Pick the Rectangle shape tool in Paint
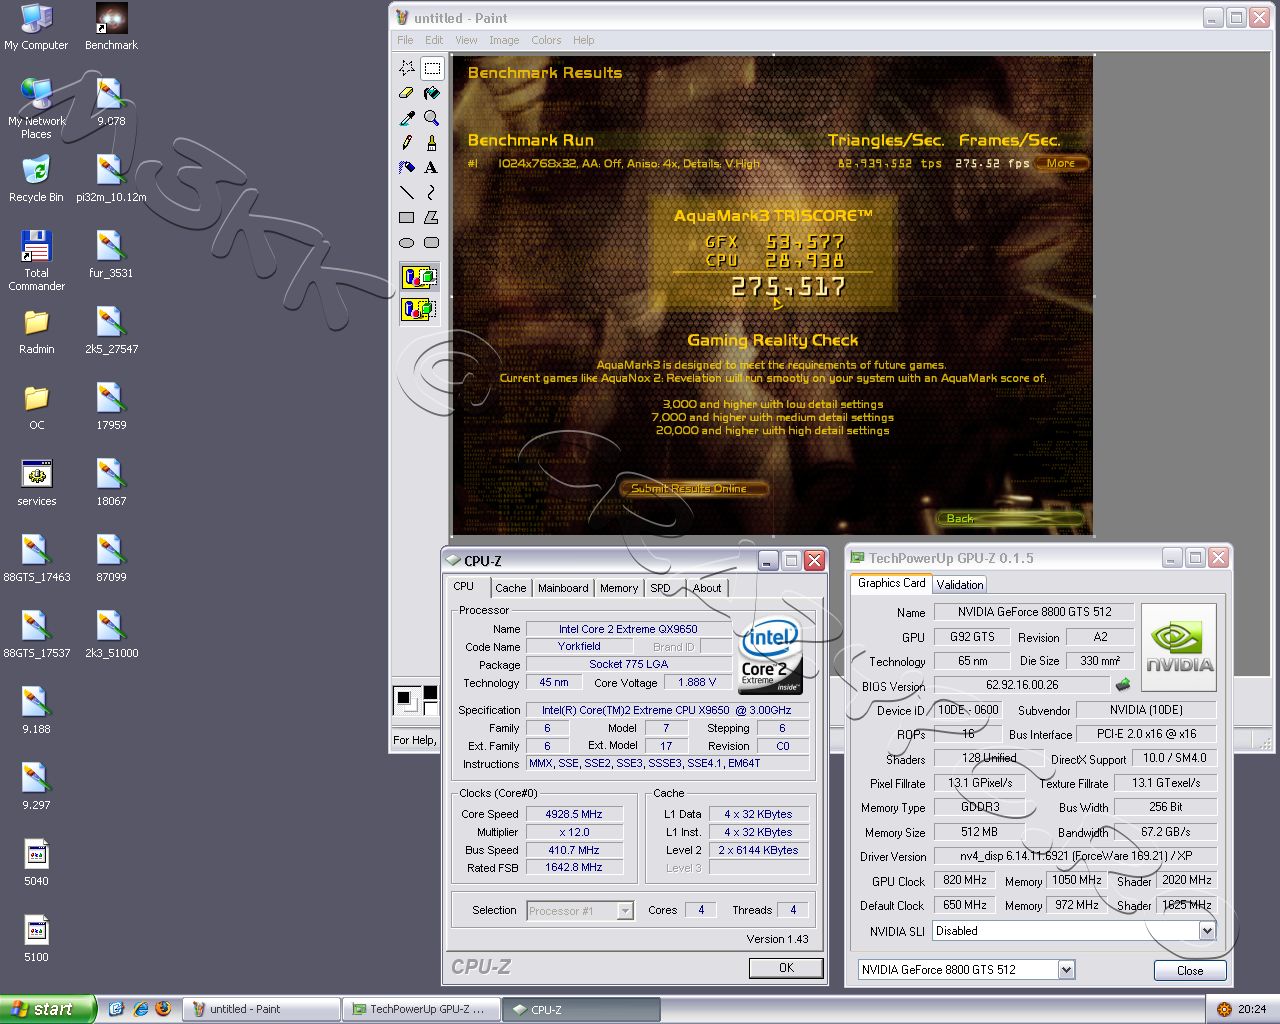Image resolution: width=1280 pixels, height=1024 pixels. (x=407, y=217)
